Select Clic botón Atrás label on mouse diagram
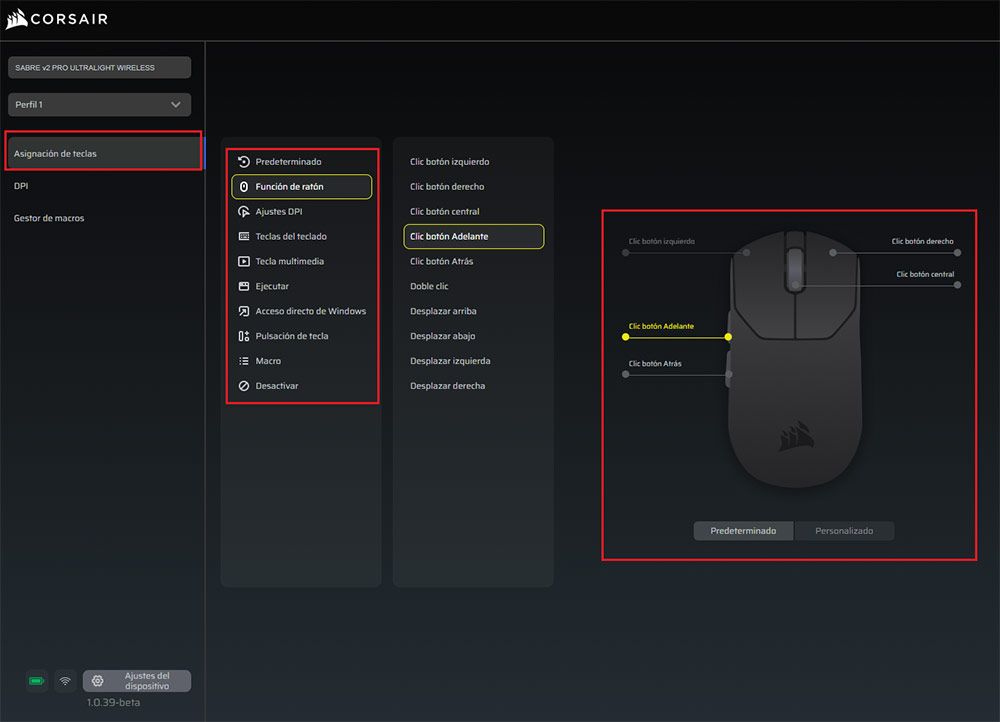This screenshot has height=722, width=1000. (x=655, y=364)
